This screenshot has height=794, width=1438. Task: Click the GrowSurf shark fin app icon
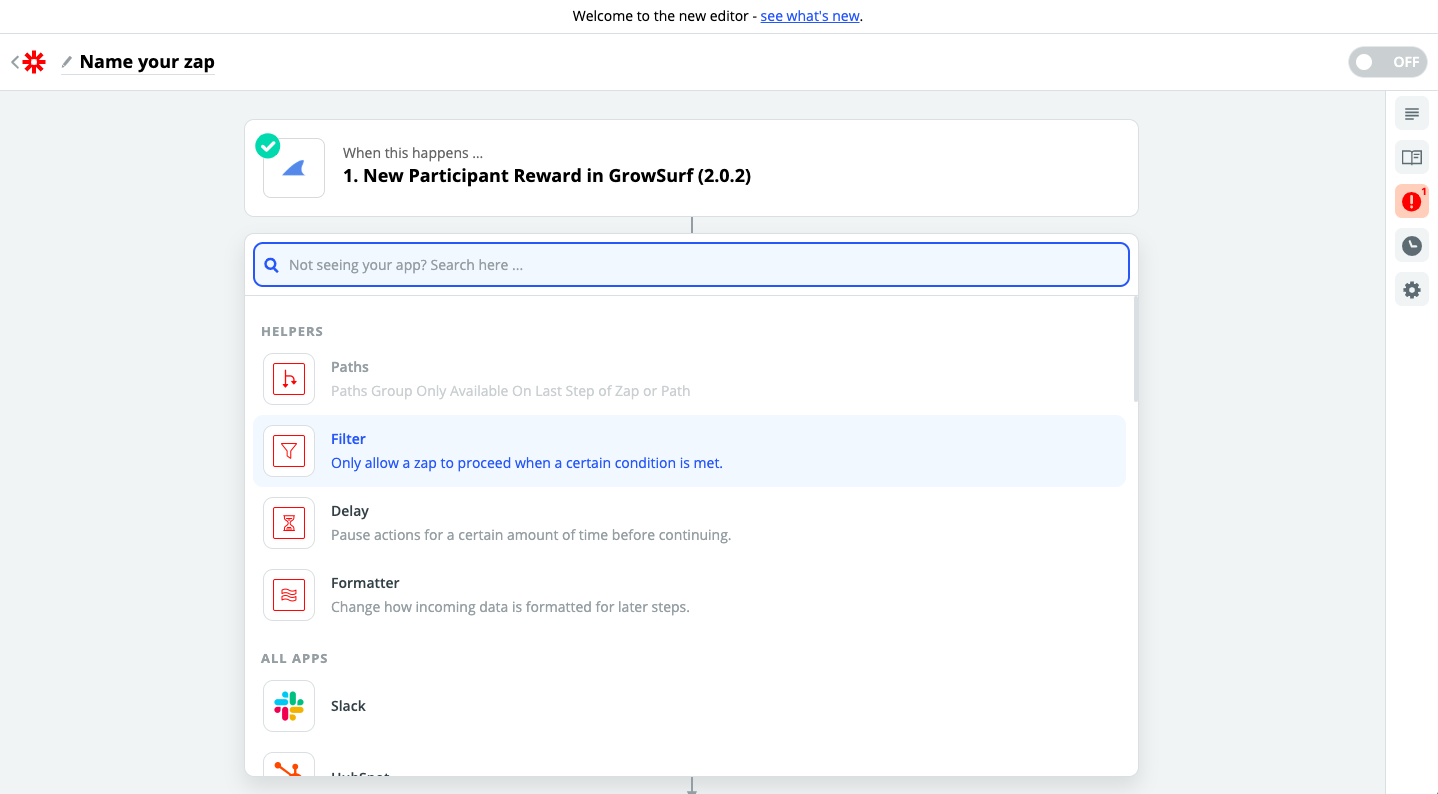pyautogui.click(x=294, y=168)
